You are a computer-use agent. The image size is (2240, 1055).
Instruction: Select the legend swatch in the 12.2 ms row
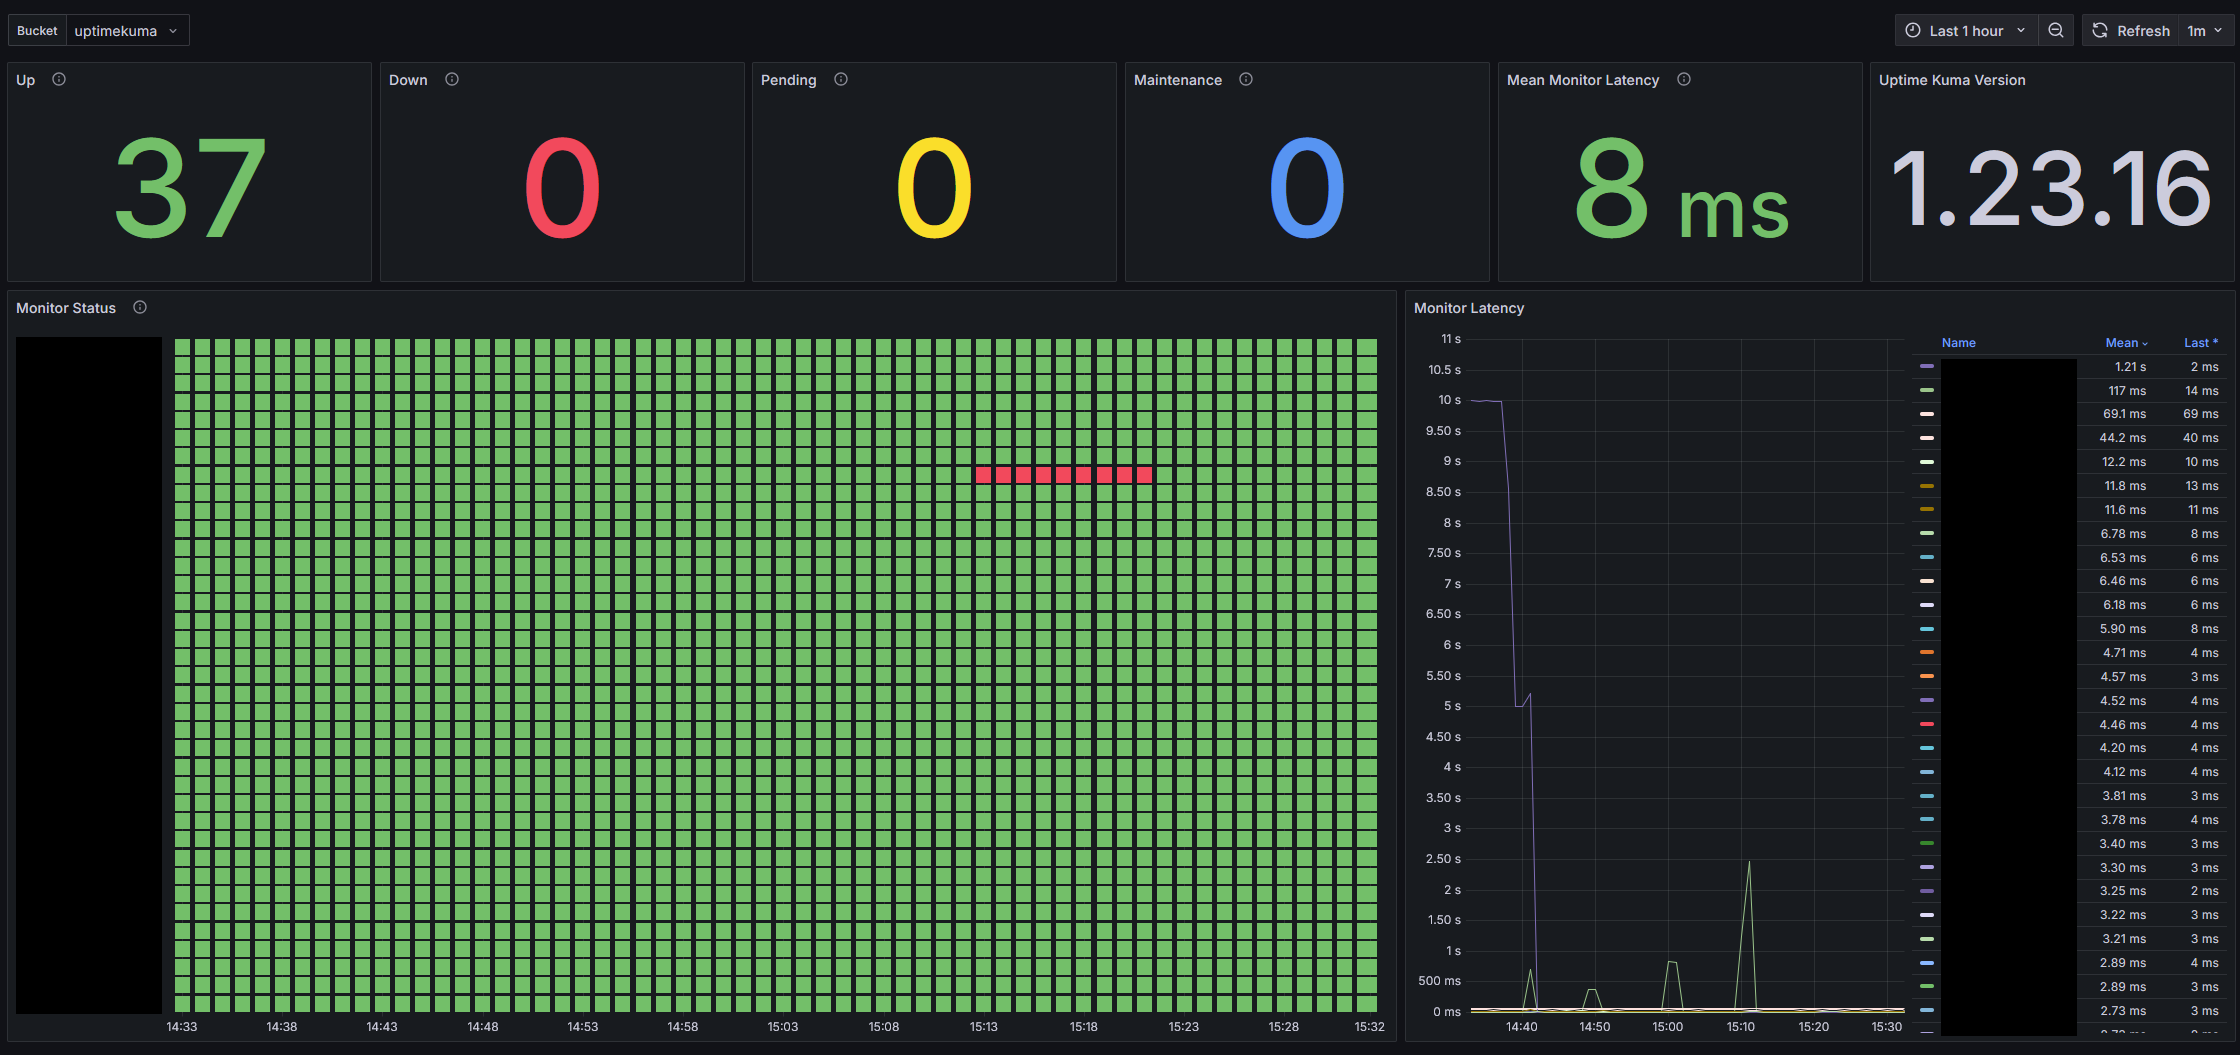pyautogui.click(x=1927, y=462)
